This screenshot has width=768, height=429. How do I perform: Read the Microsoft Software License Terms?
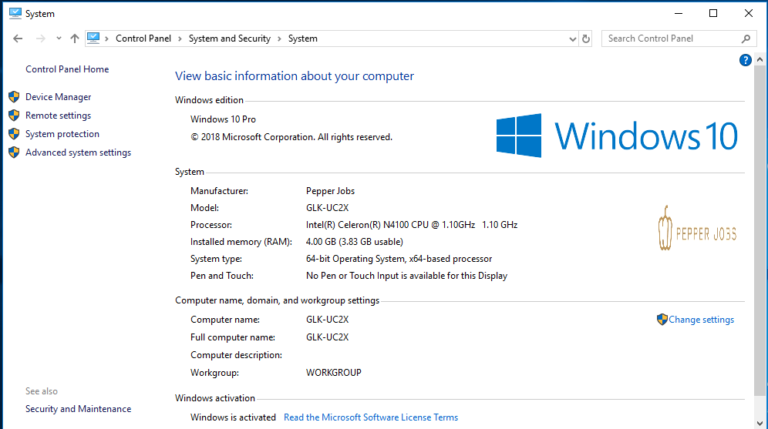pos(371,418)
